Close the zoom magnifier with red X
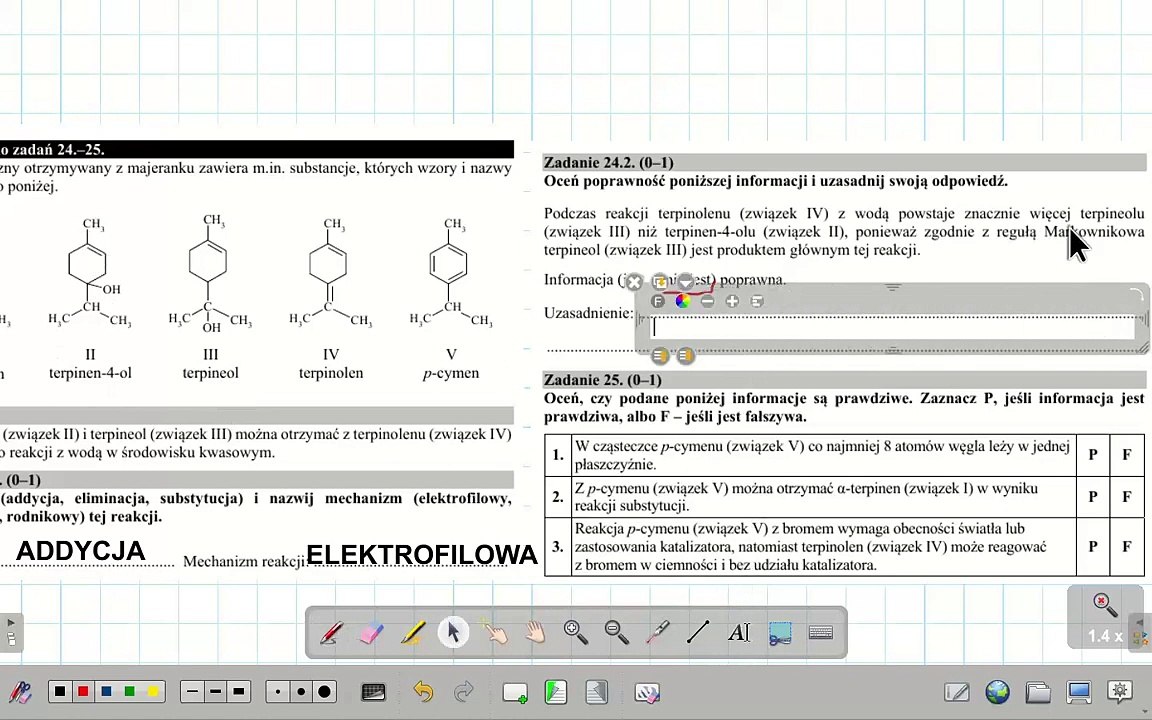The image size is (1152, 720). pos(1104,605)
